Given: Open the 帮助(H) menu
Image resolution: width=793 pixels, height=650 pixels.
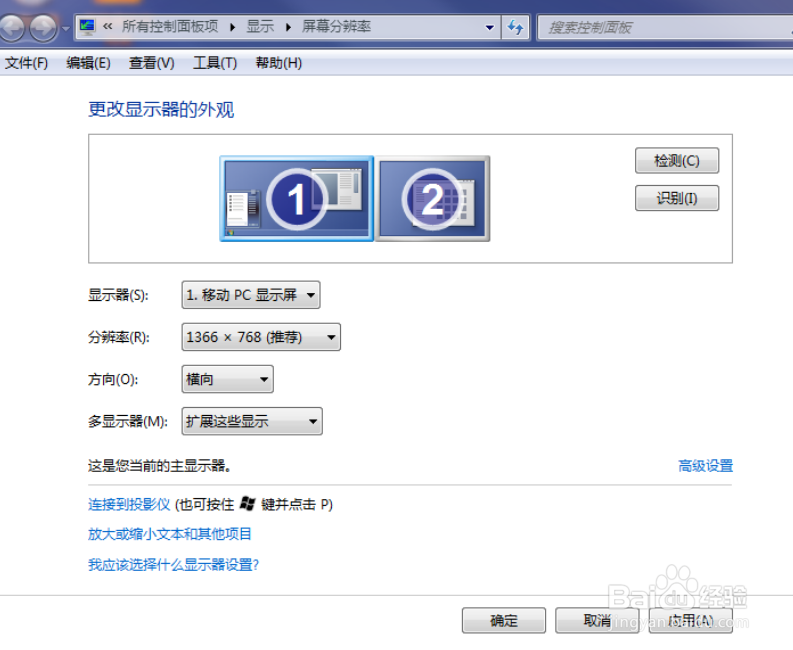Looking at the screenshot, I should click(279, 63).
